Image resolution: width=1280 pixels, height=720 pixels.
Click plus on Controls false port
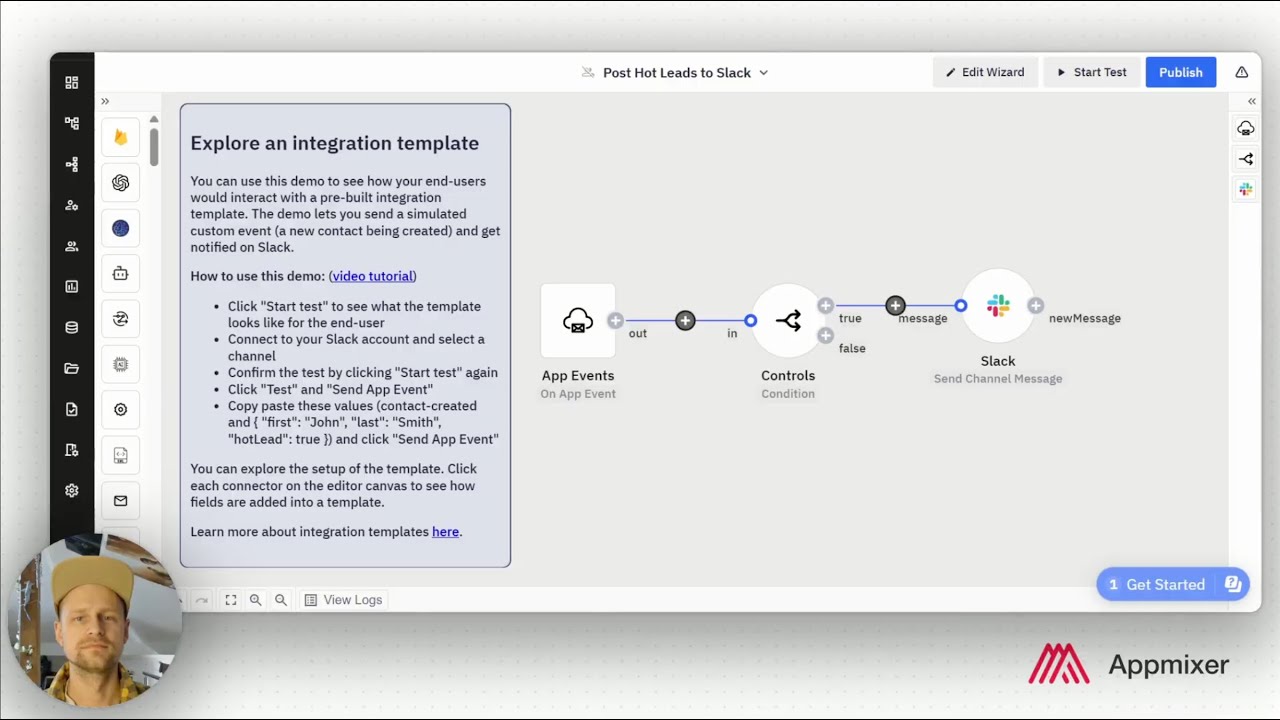click(825, 336)
